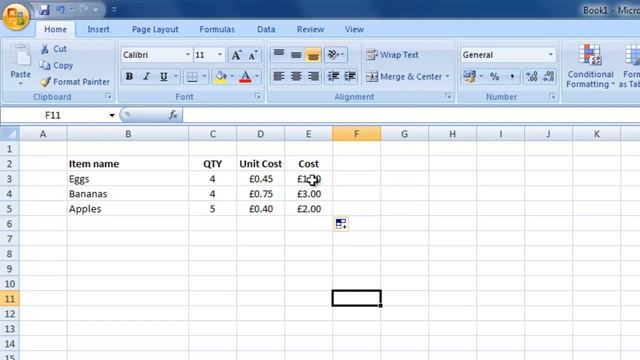
Task: Open the View tab
Action: pyautogui.click(x=354, y=29)
